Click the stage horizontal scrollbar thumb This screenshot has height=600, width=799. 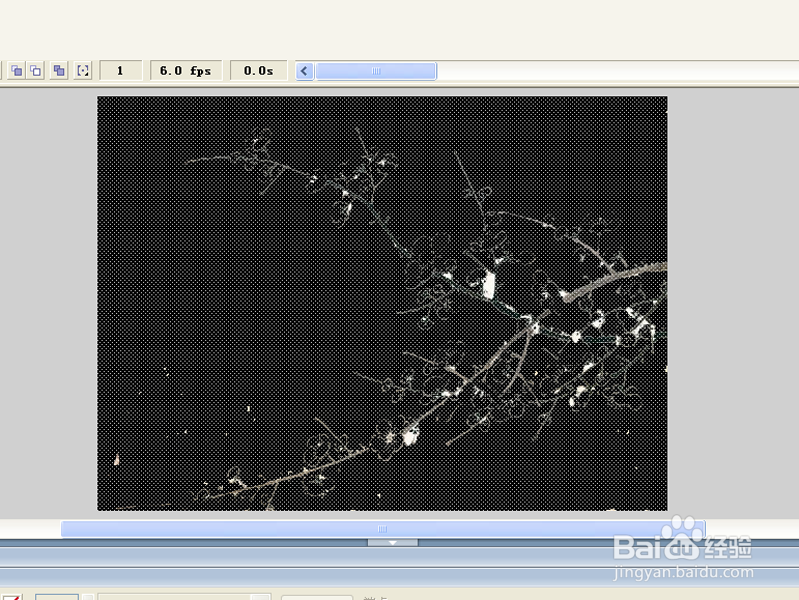coord(383,529)
